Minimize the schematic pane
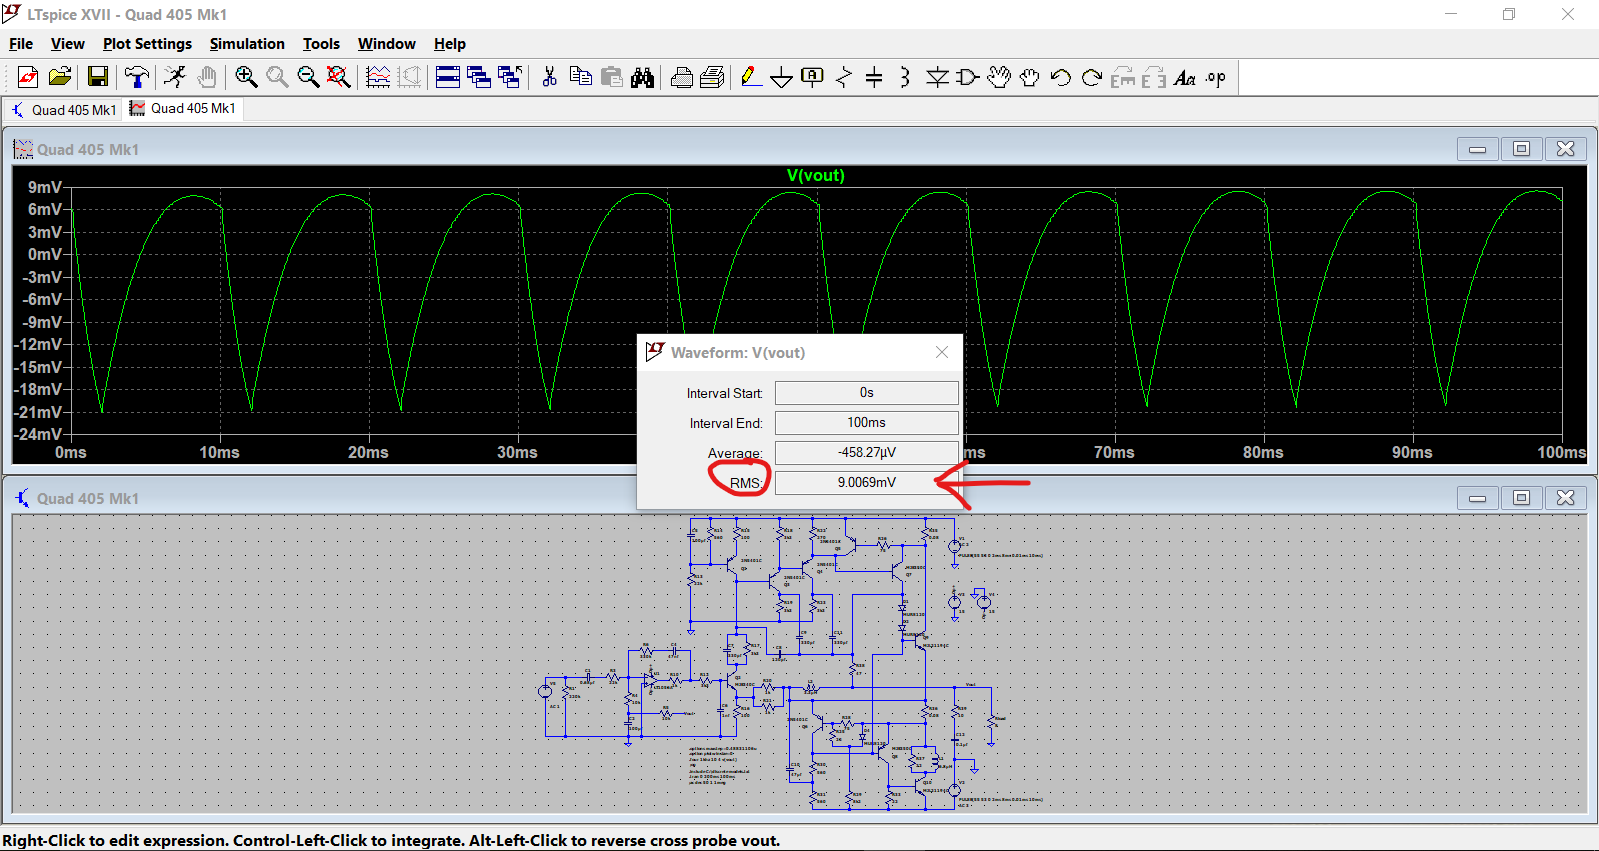This screenshot has height=851, width=1599. (x=1477, y=498)
